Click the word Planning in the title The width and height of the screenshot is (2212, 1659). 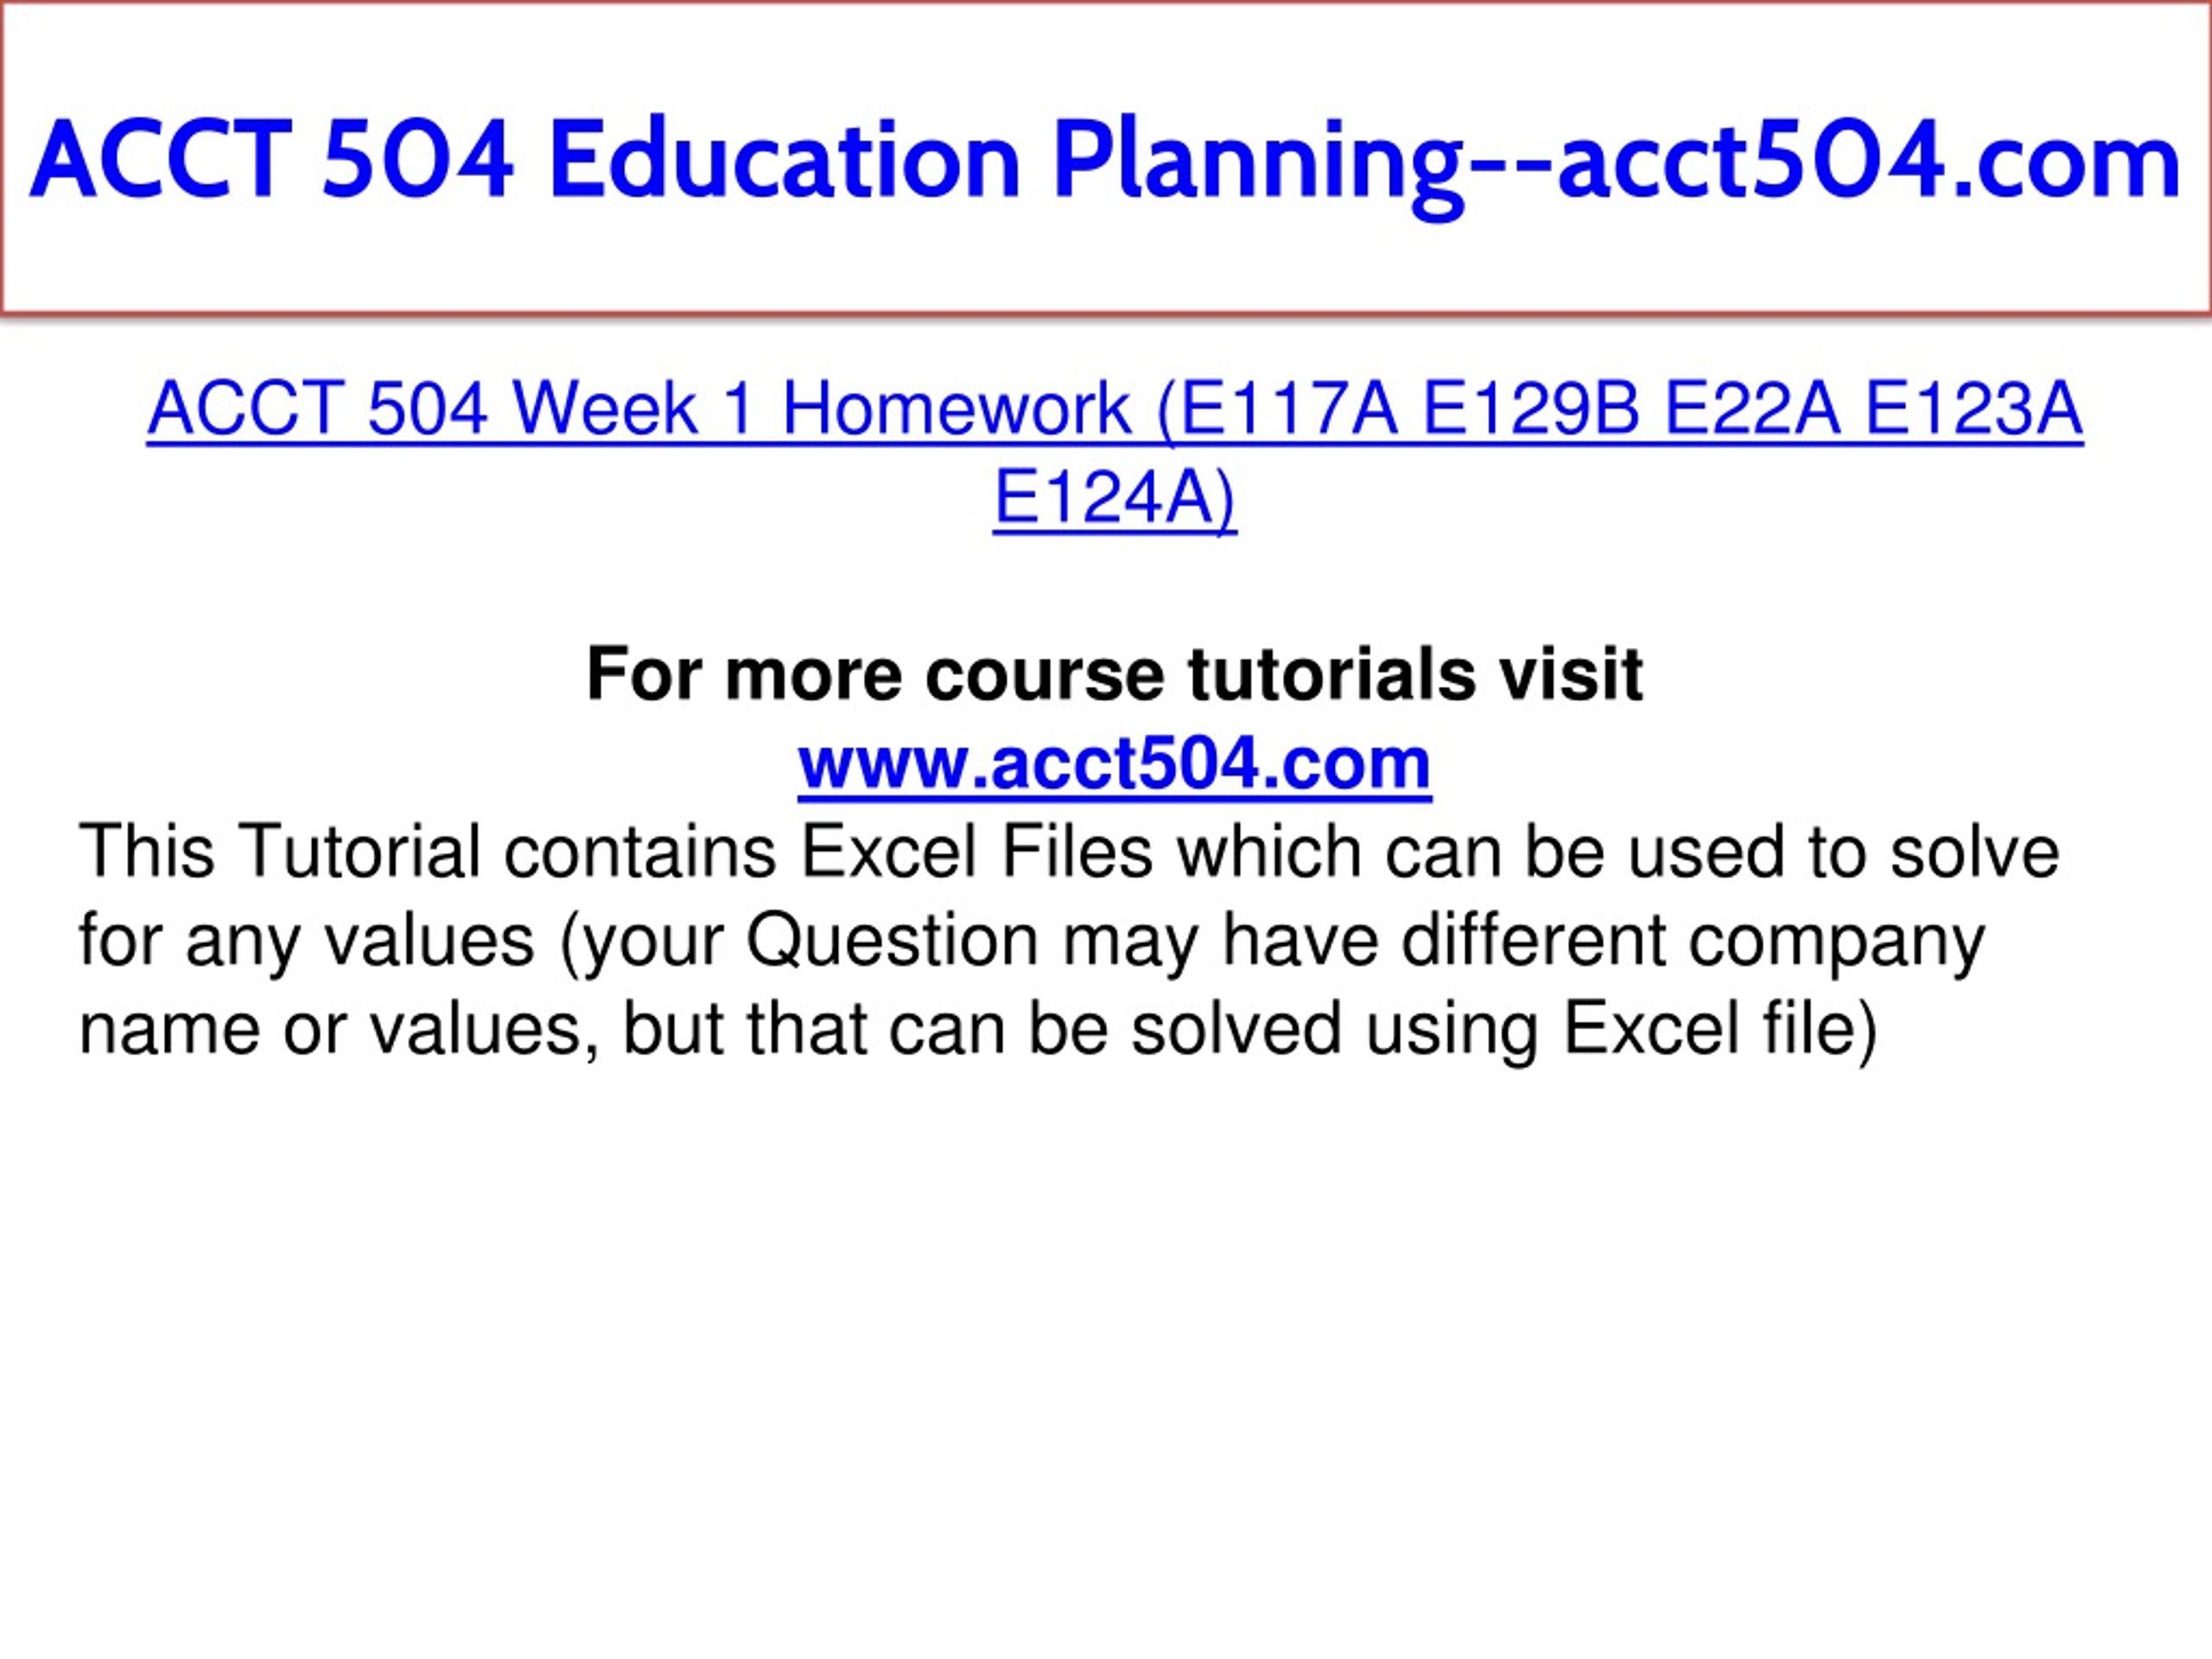1257,163
